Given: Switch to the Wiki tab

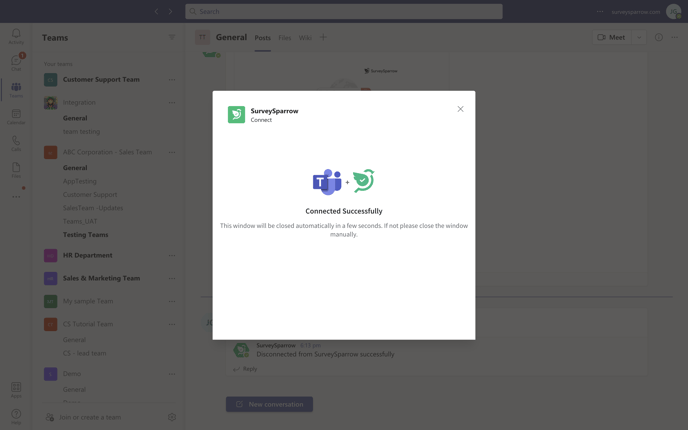Looking at the screenshot, I should pyautogui.click(x=305, y=38).
